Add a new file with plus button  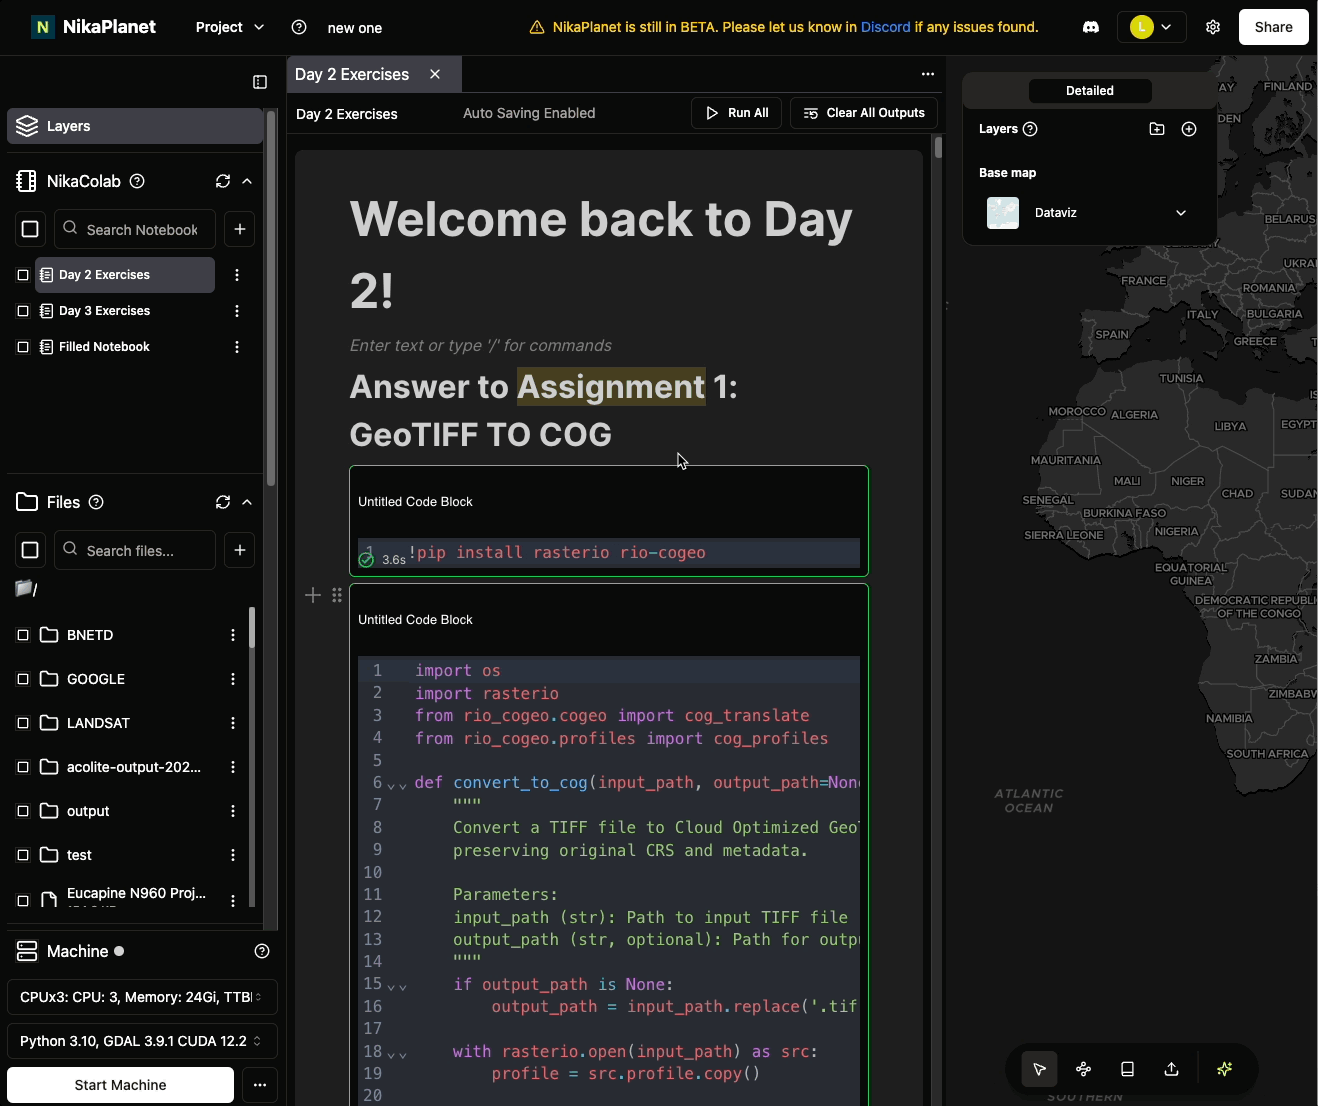click(x=240, y=550)
